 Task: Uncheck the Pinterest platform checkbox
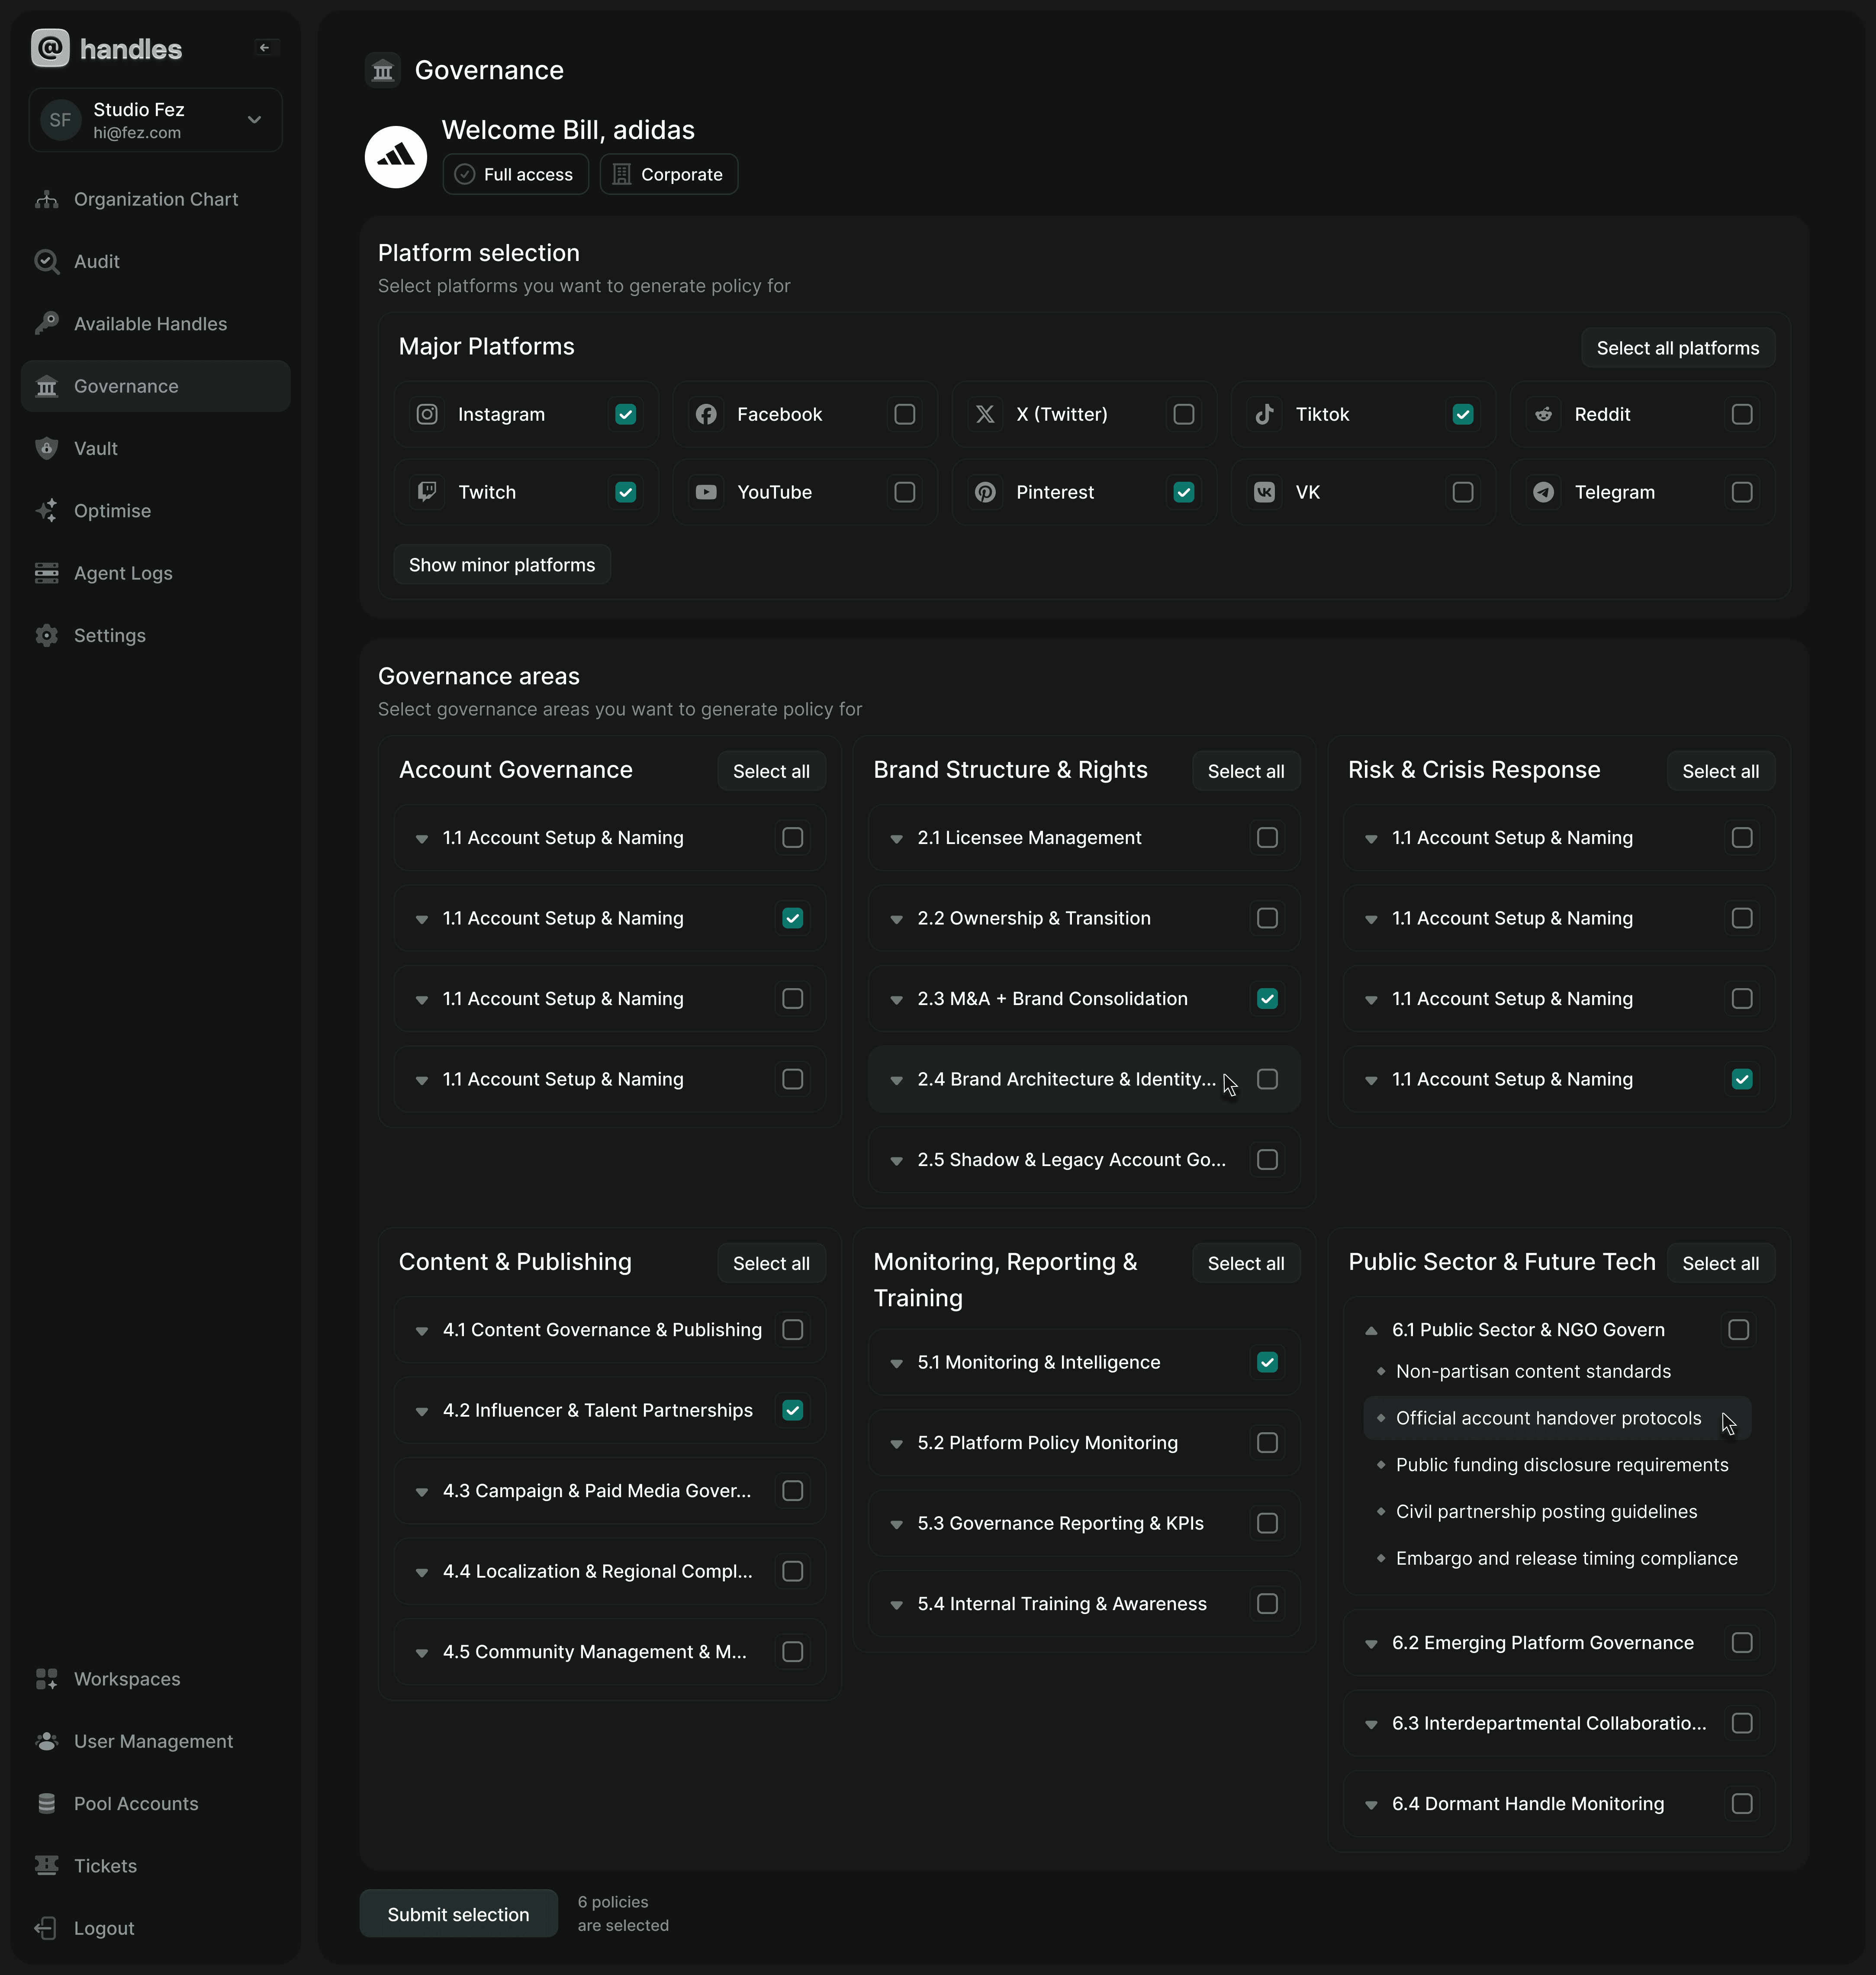coord(1183,492)
